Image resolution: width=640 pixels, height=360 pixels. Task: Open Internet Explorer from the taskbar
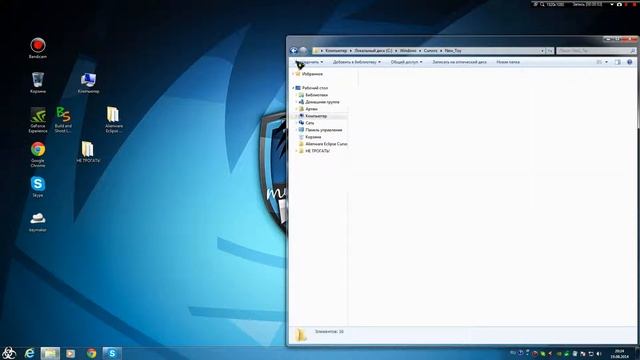pyautogui.click(x=29, y=353)
